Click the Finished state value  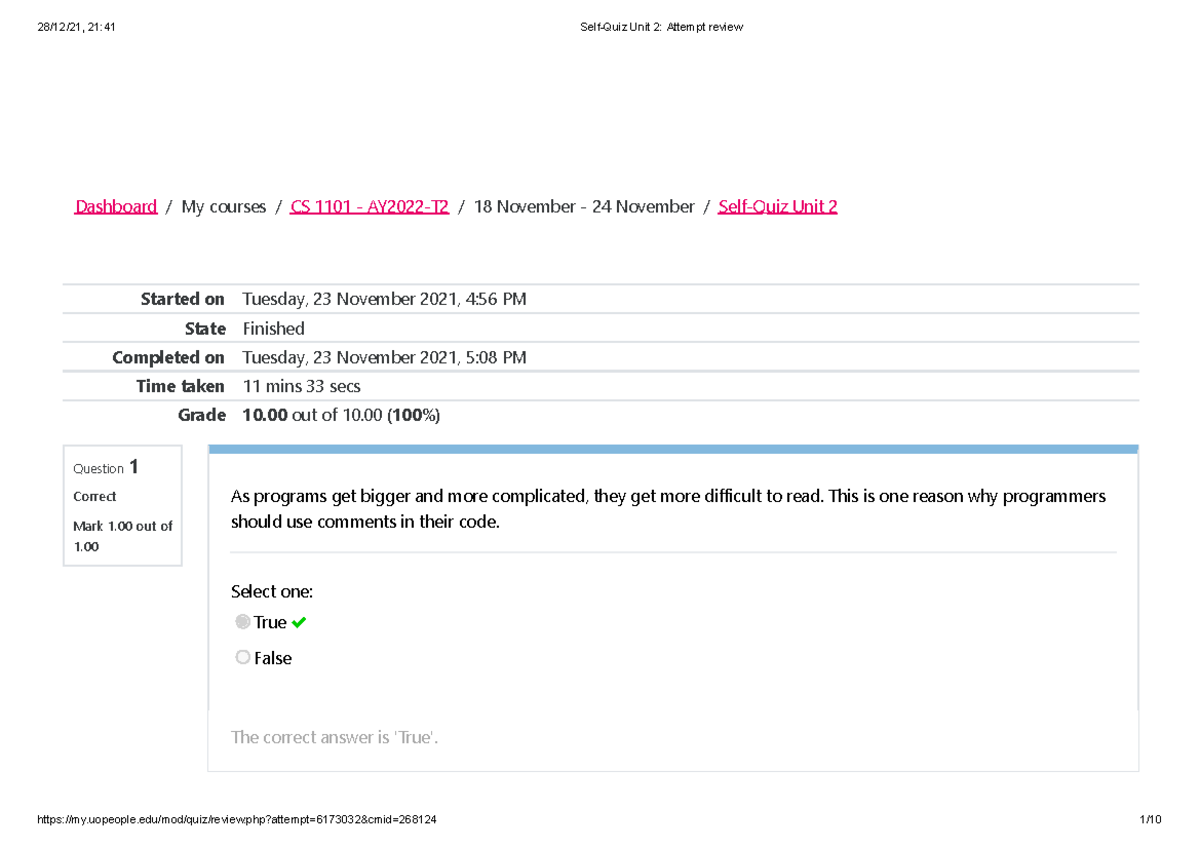(x=273, y=329)
